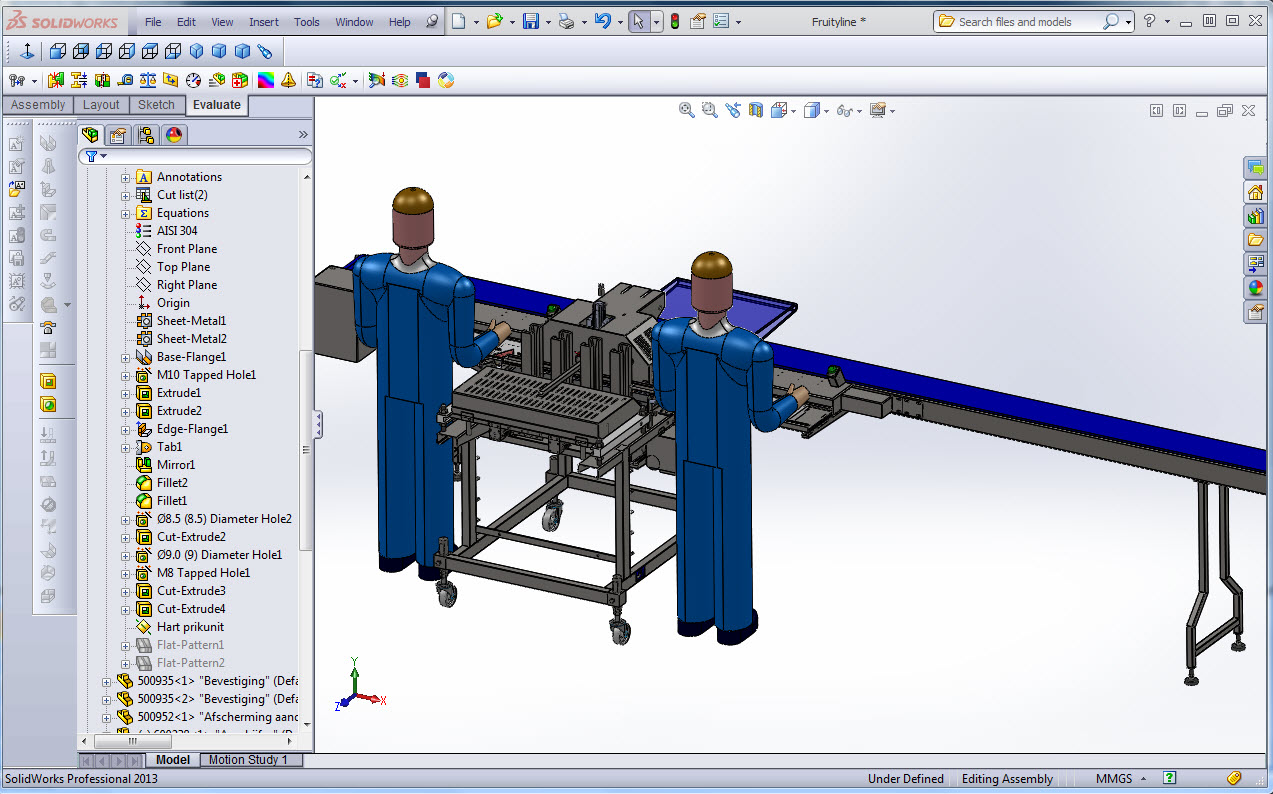Select Previous View icon
Screen dimensions: 1273x794
tap(733, 110)
